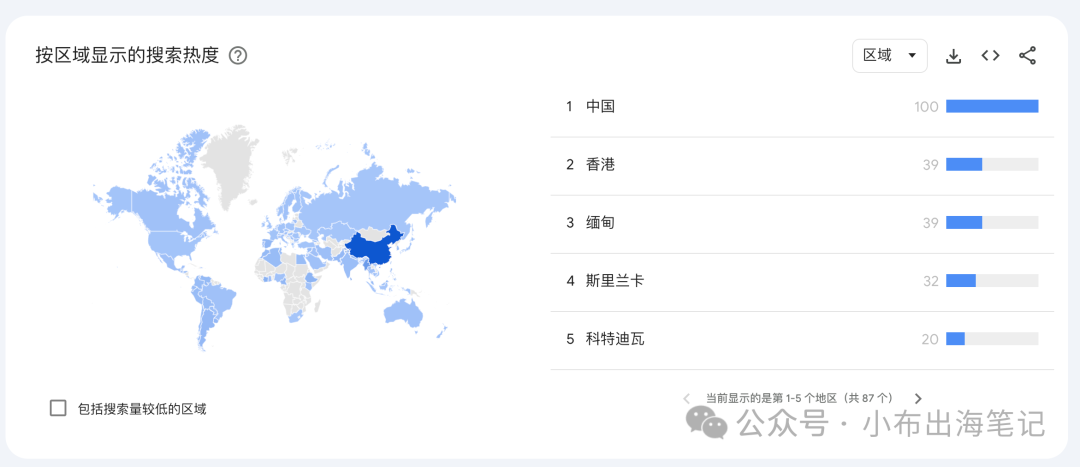This screenshot has height=467, width=1080.
Task: Open the embed code icon
Action: click(x=990, y=56)
